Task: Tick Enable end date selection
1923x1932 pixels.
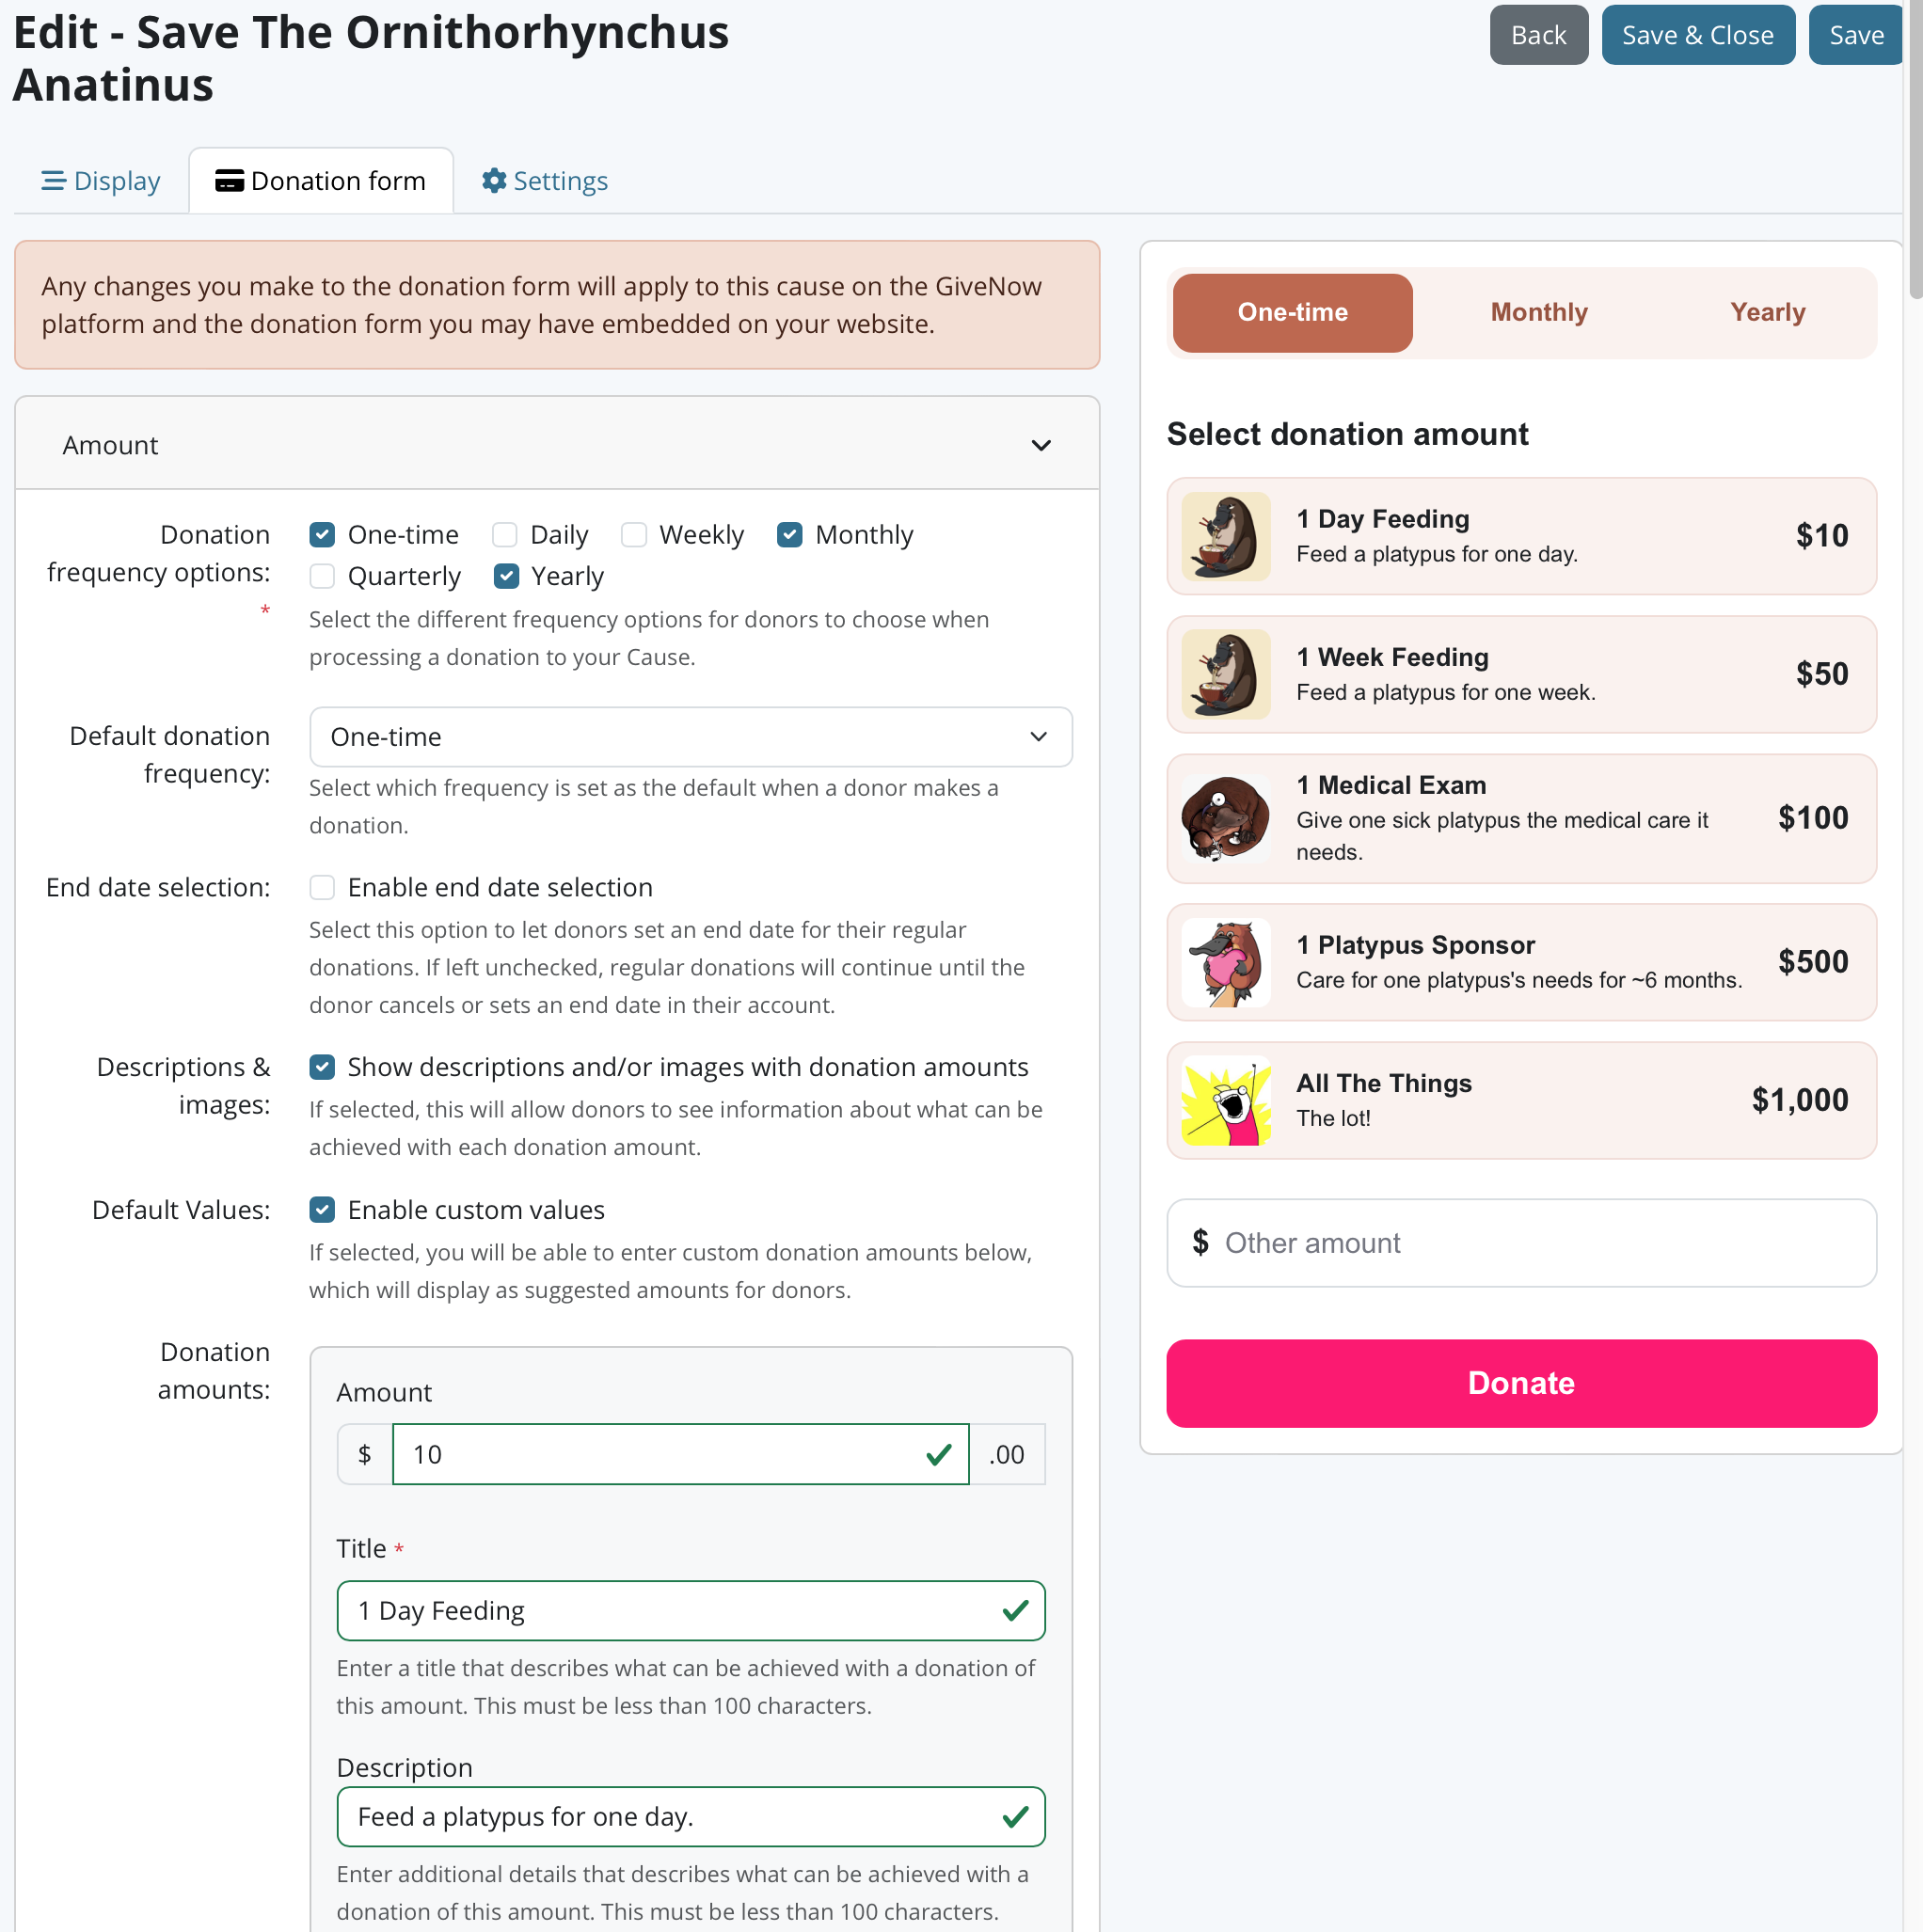Action: click(322, 887)
